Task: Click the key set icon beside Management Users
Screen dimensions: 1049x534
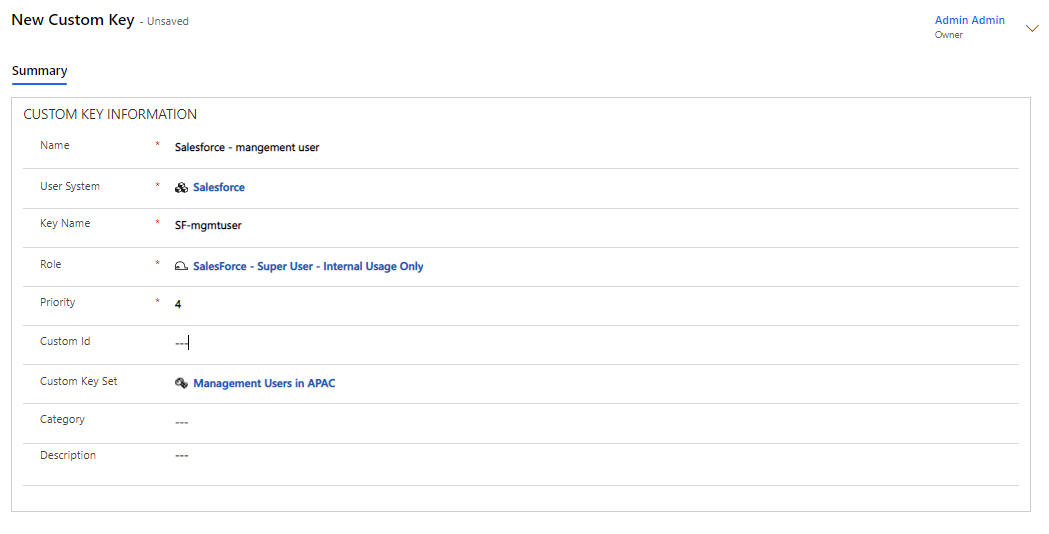Action: click(x=181, y=383)
